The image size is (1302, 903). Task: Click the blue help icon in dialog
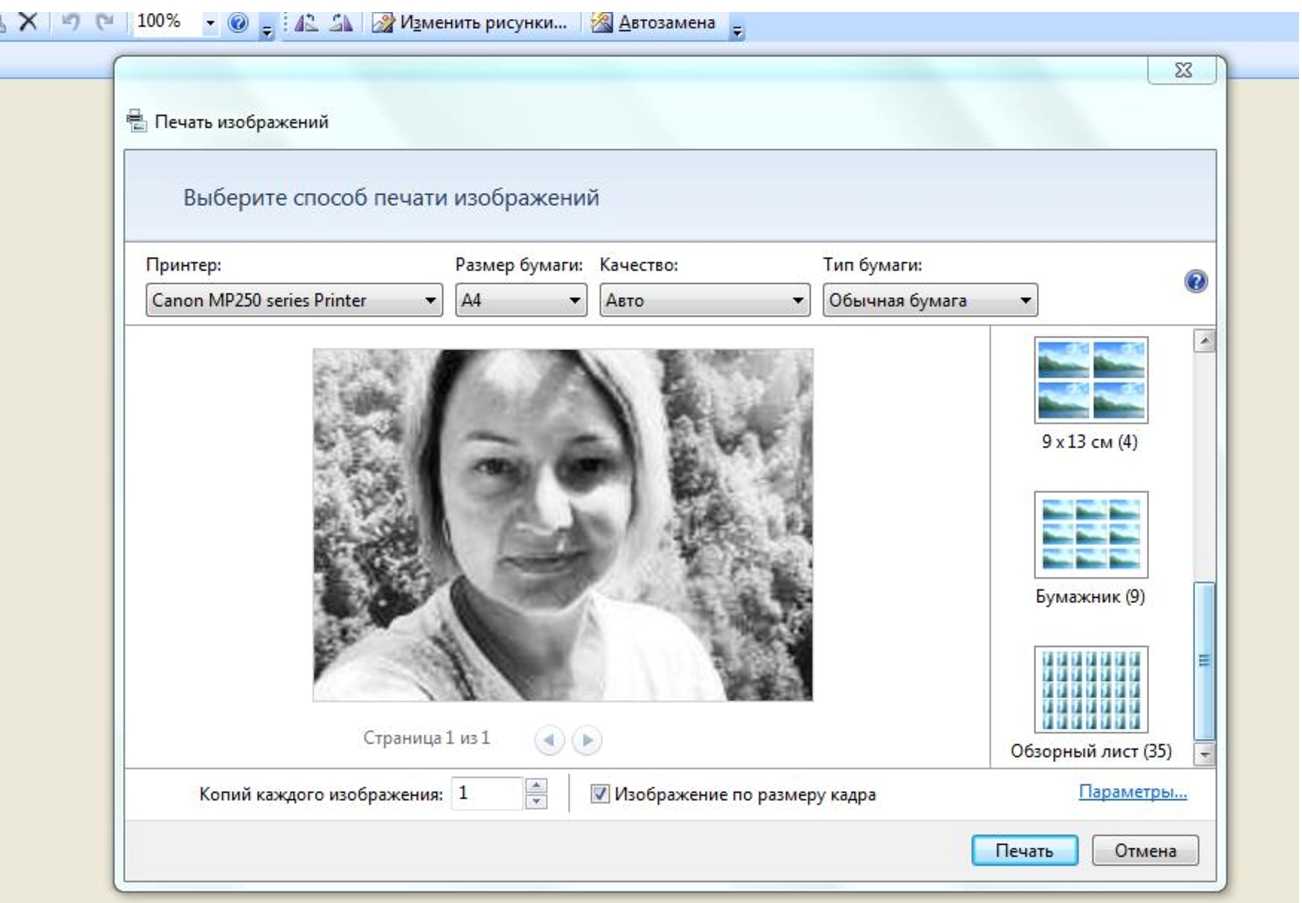click(x=1196, y=282)
